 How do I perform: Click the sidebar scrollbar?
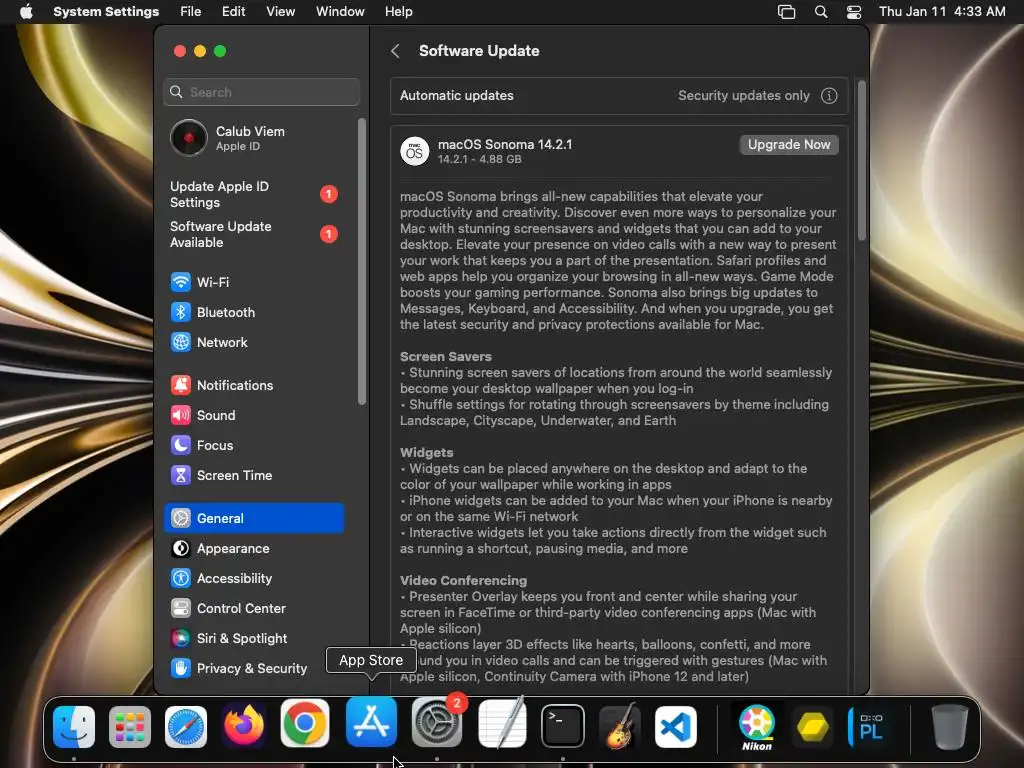[362, 261]
